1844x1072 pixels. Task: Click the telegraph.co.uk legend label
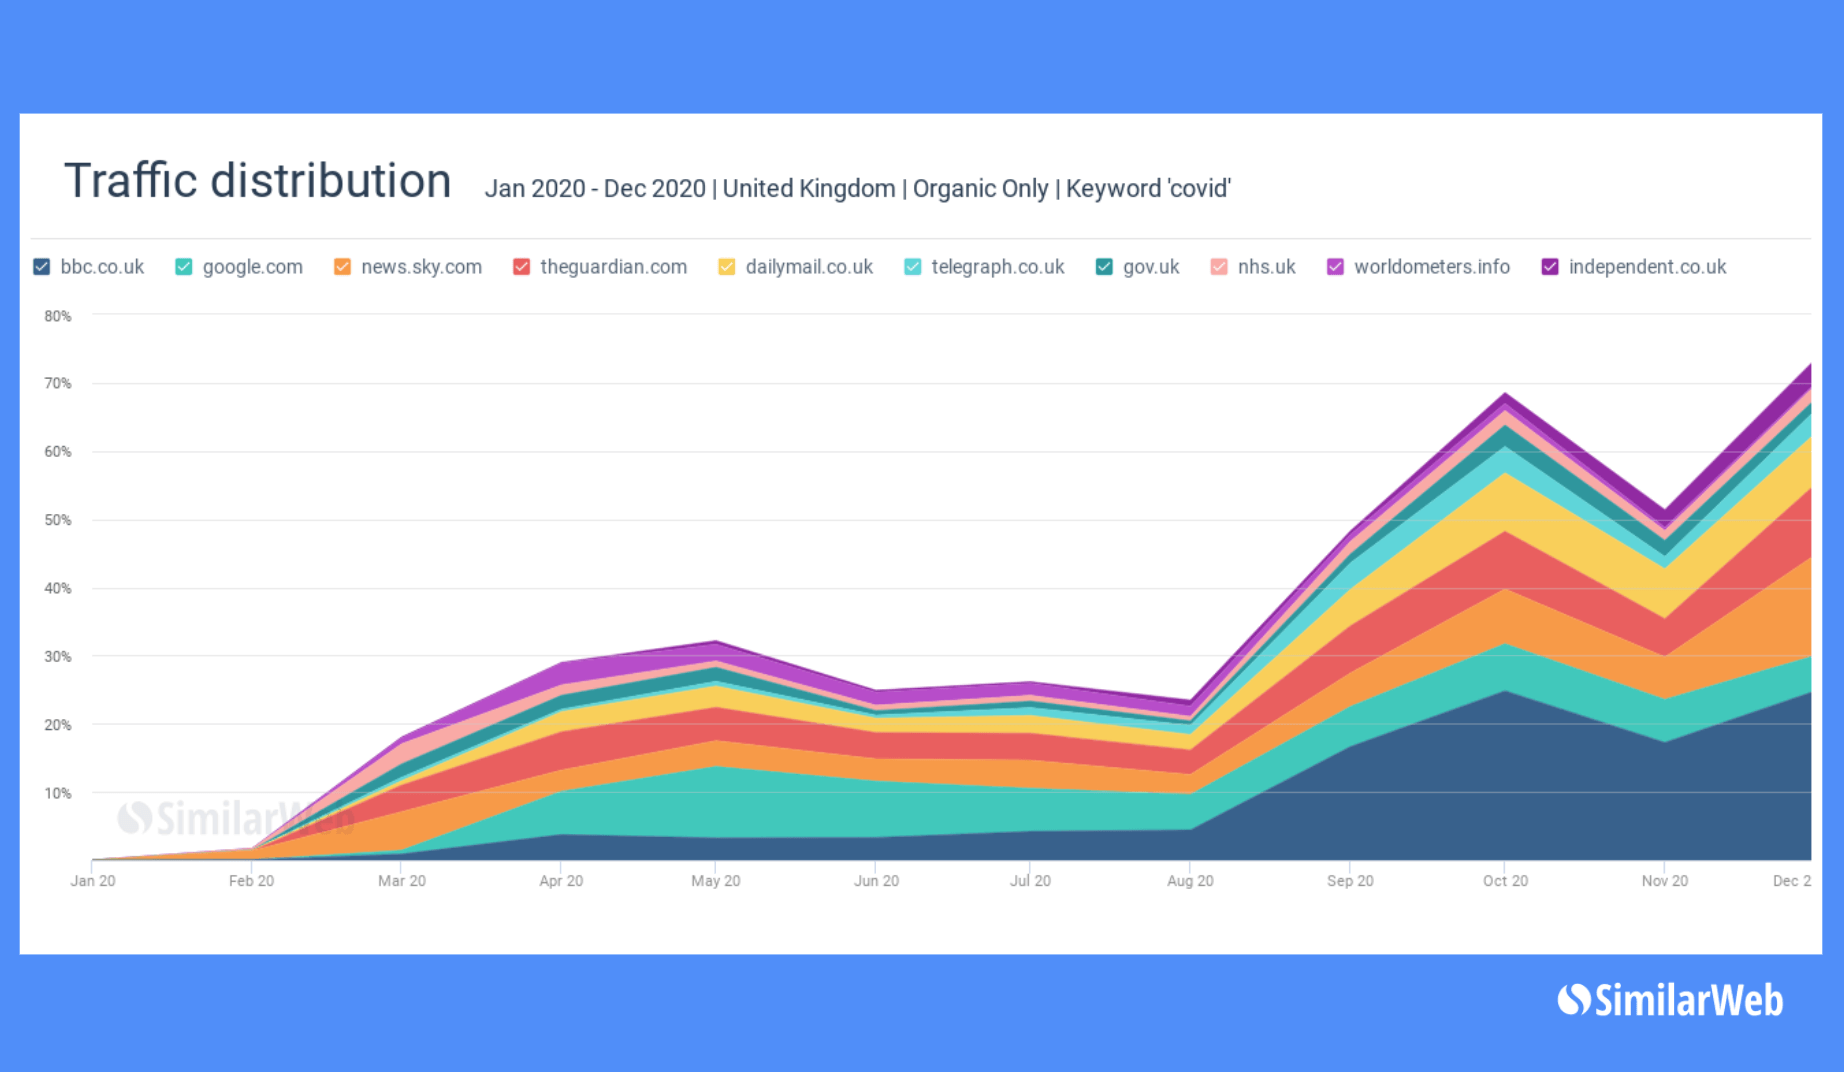(x=997, y=267)
